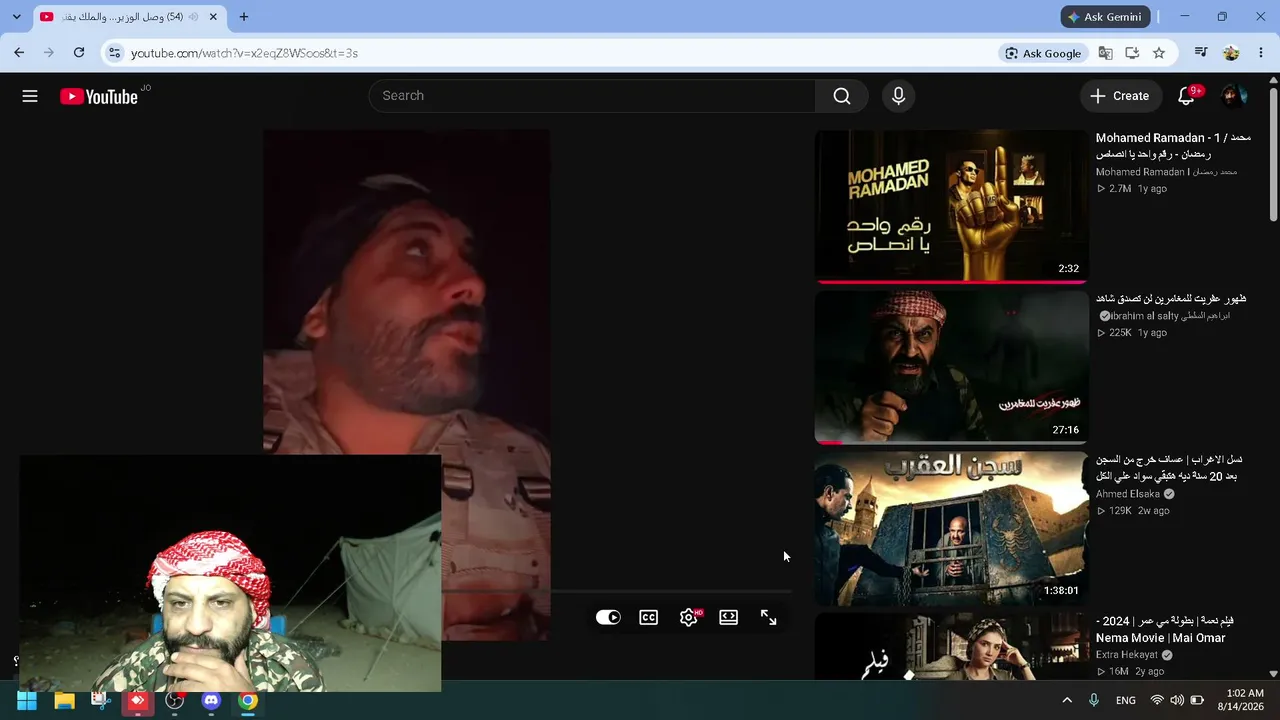Screen dimensions: 1280x720
Task: Mute the tab using its speaker icon
Action: 193,17
